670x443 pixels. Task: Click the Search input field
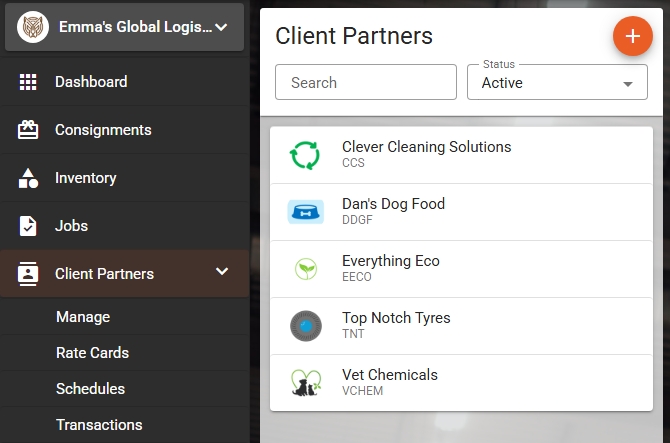pyautogui.click(x=366, y=82)
